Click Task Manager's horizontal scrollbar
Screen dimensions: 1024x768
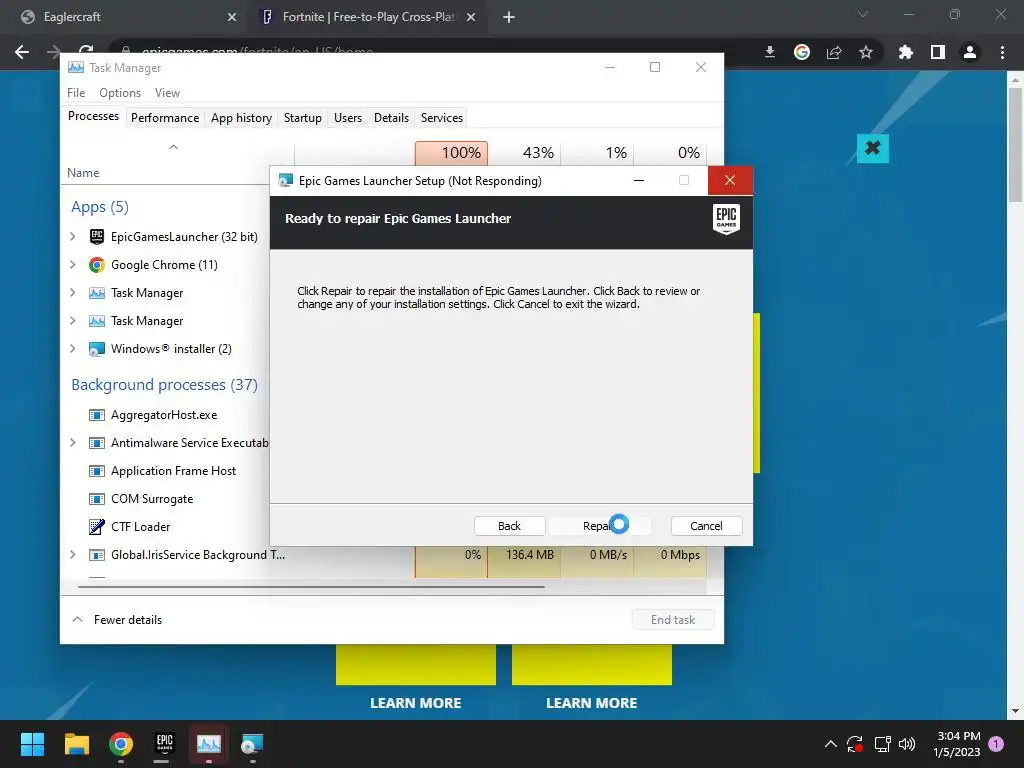(x=311, y=587)
